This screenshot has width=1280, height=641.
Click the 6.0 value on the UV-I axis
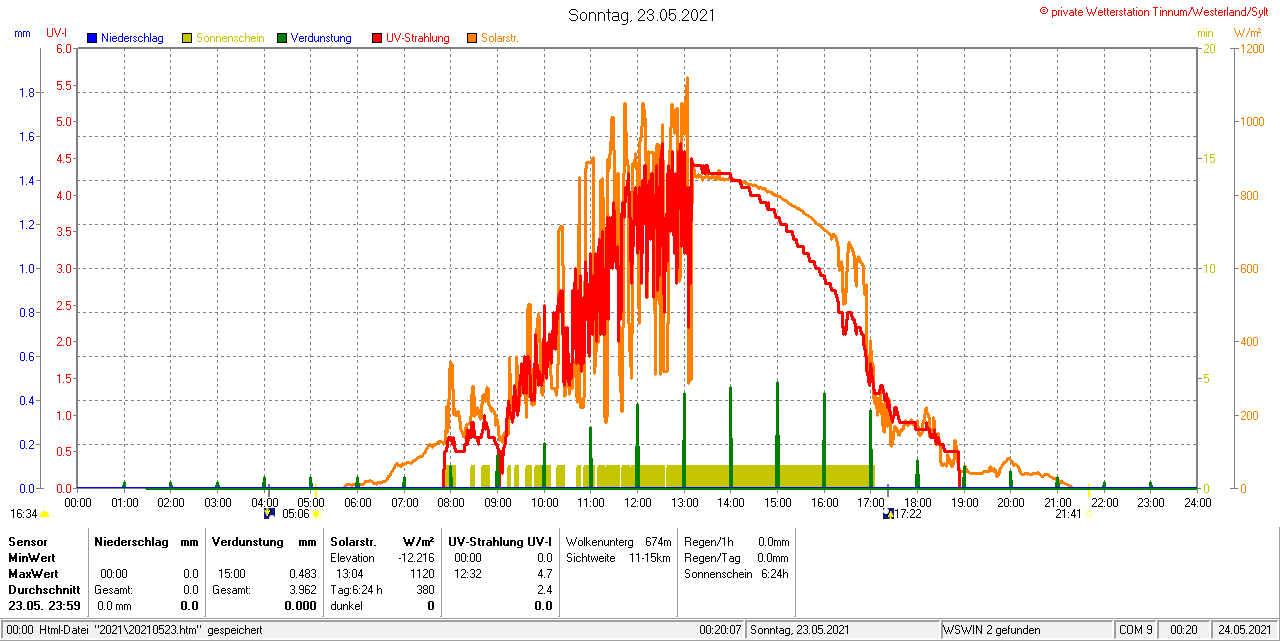pyautogui.click(x=64, y=48)
